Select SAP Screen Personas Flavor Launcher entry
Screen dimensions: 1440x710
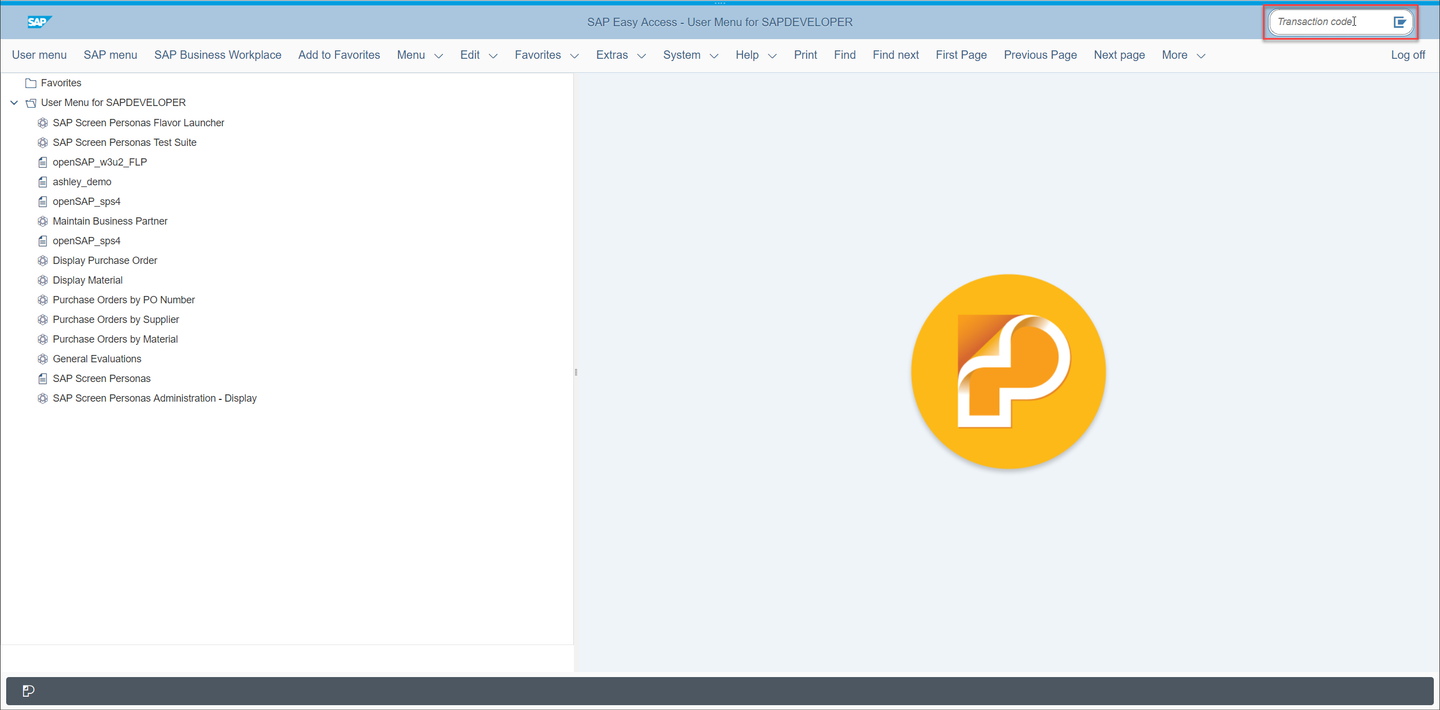(139, 123)
